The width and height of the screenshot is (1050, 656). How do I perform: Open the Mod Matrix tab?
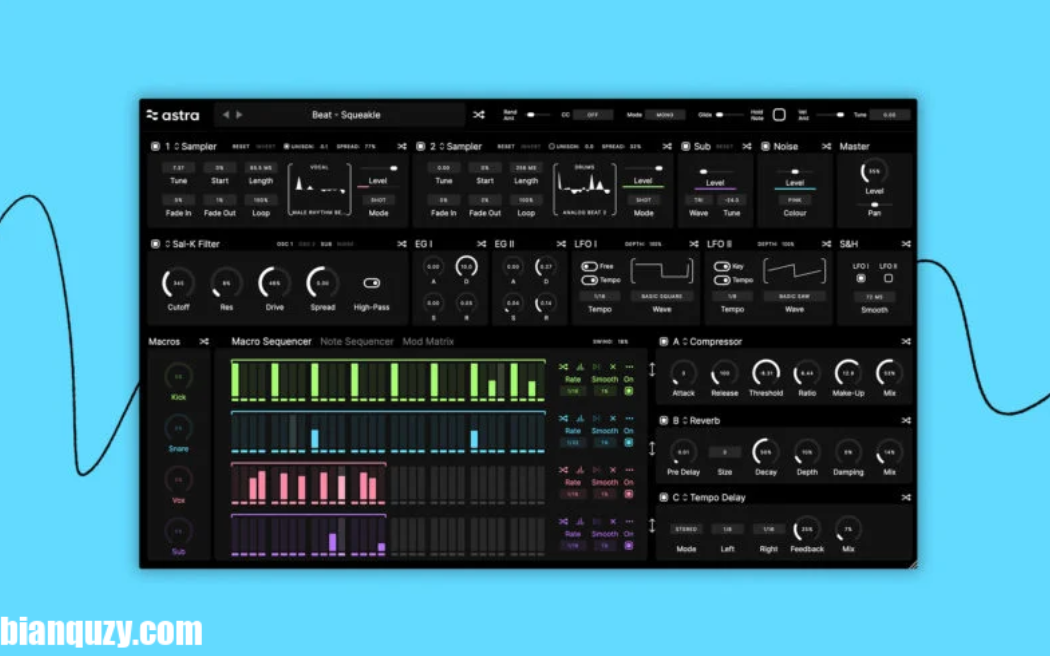(428, 342)
